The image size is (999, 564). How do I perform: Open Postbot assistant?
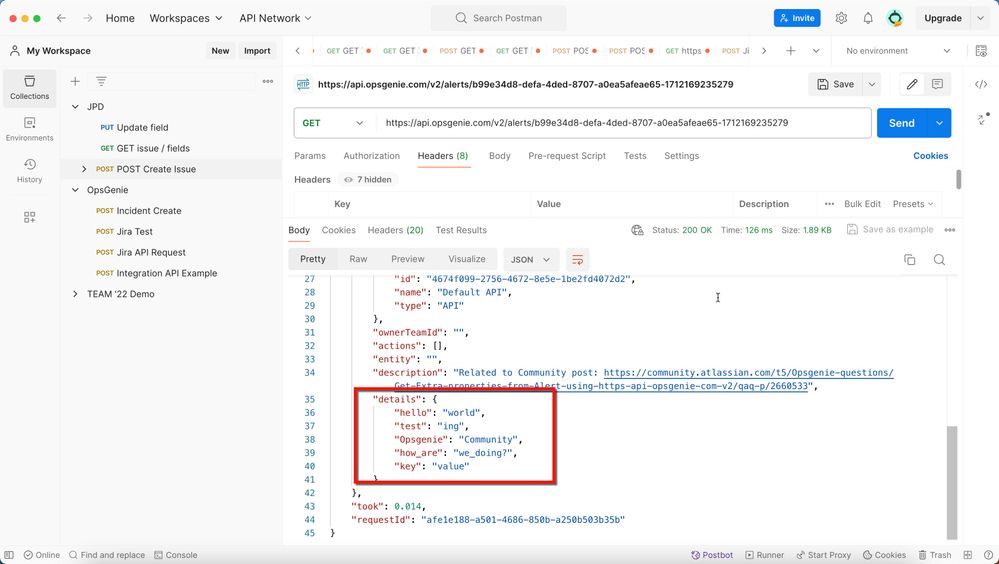[712, 555]
